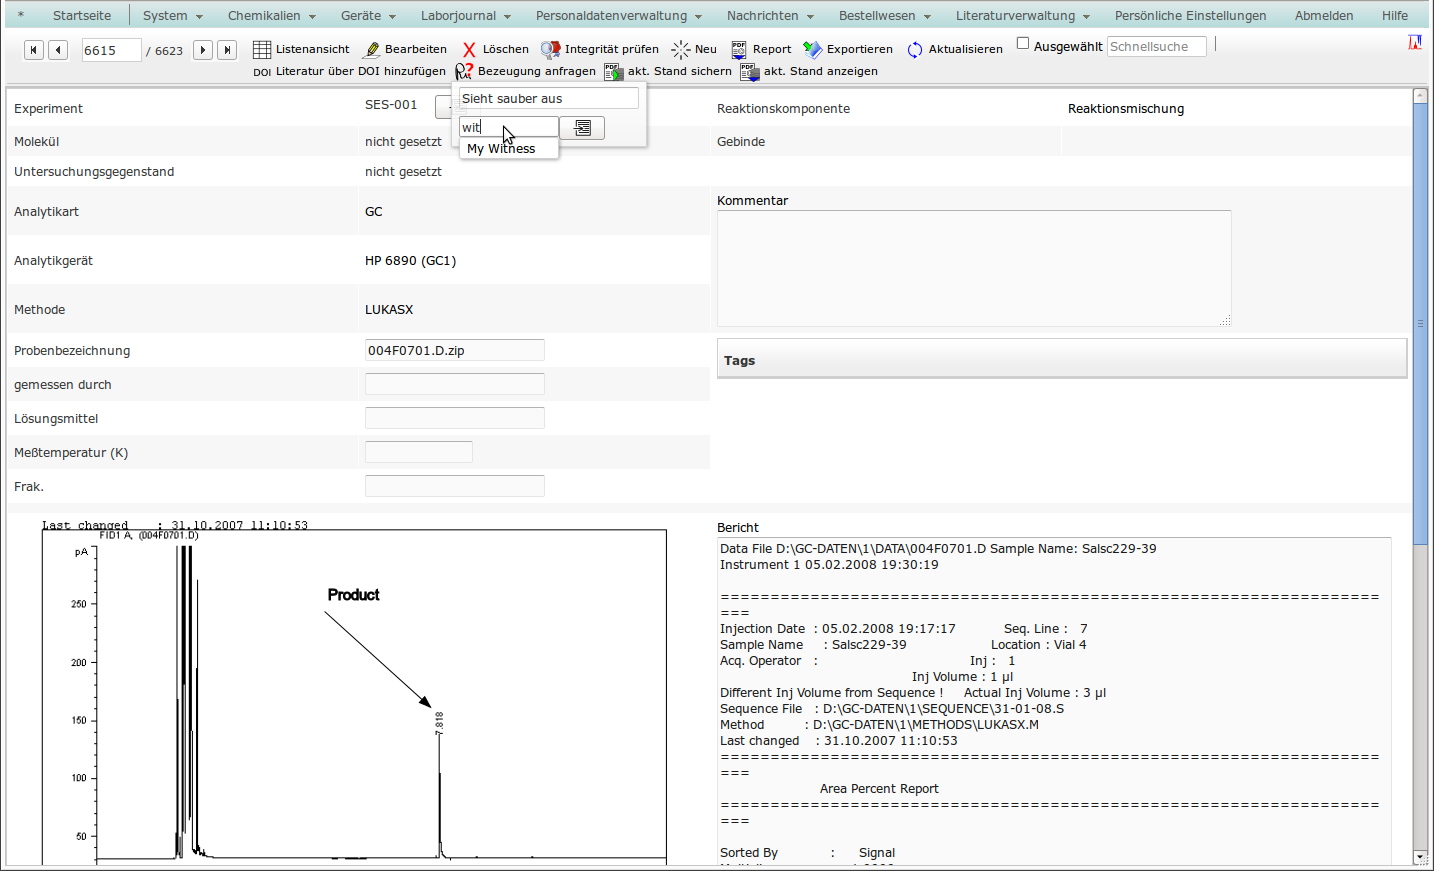Go to last record navigation arrow
The image size is (1434, 871).
[x=227, y=50]
